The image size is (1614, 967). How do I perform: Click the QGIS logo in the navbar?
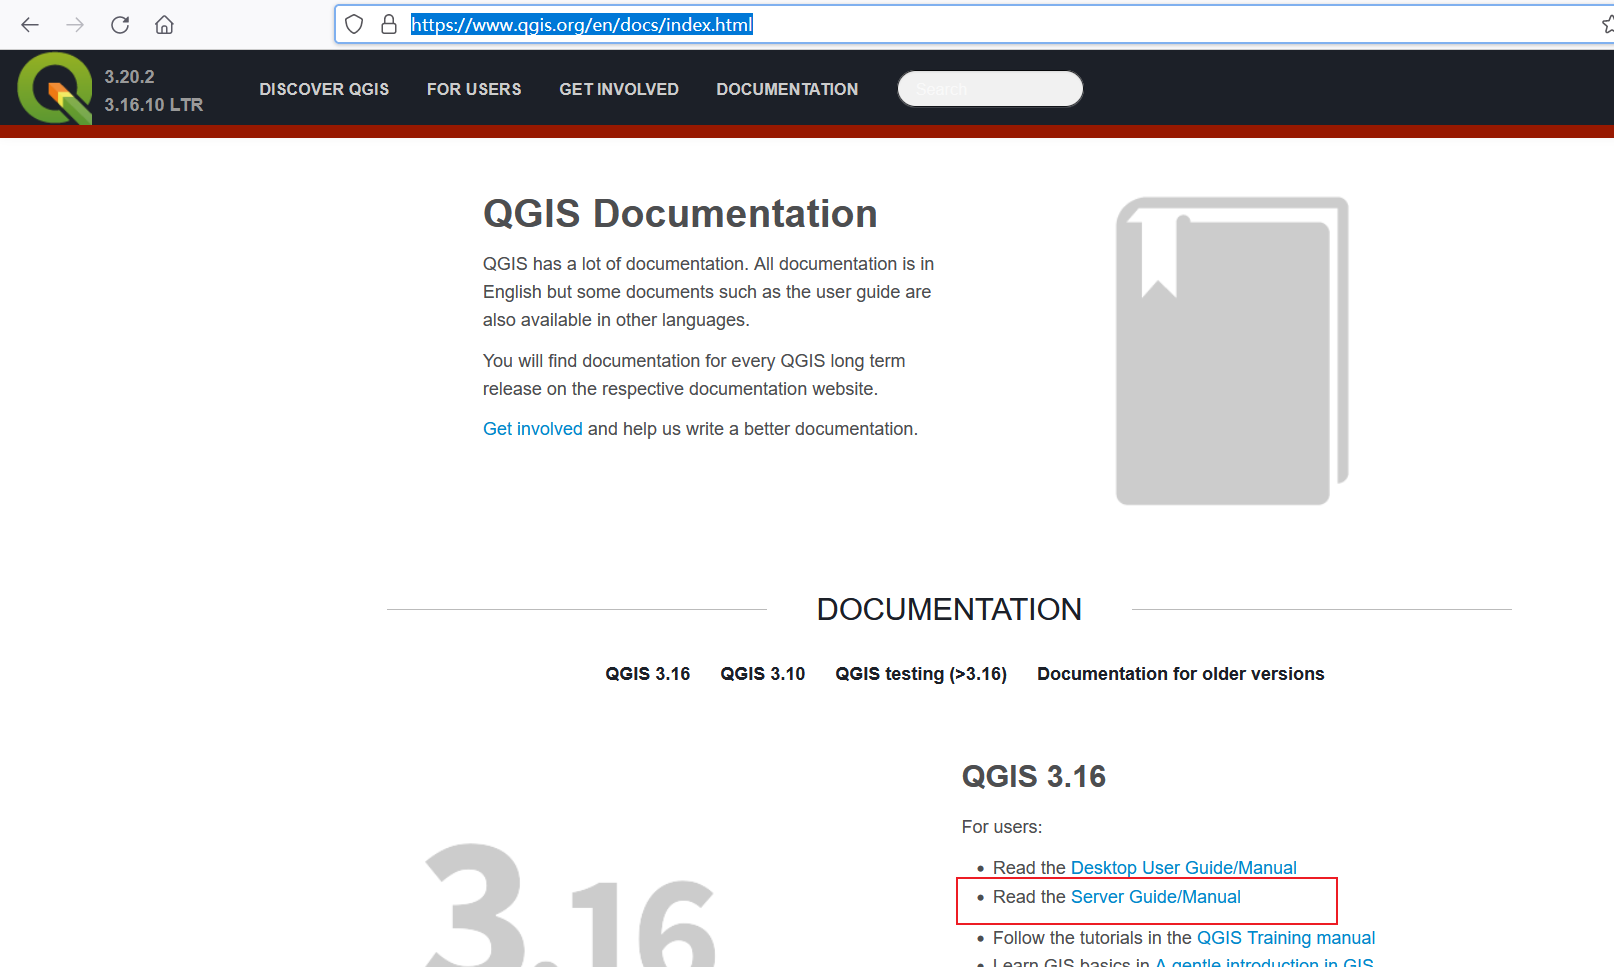tap(54, 88)
